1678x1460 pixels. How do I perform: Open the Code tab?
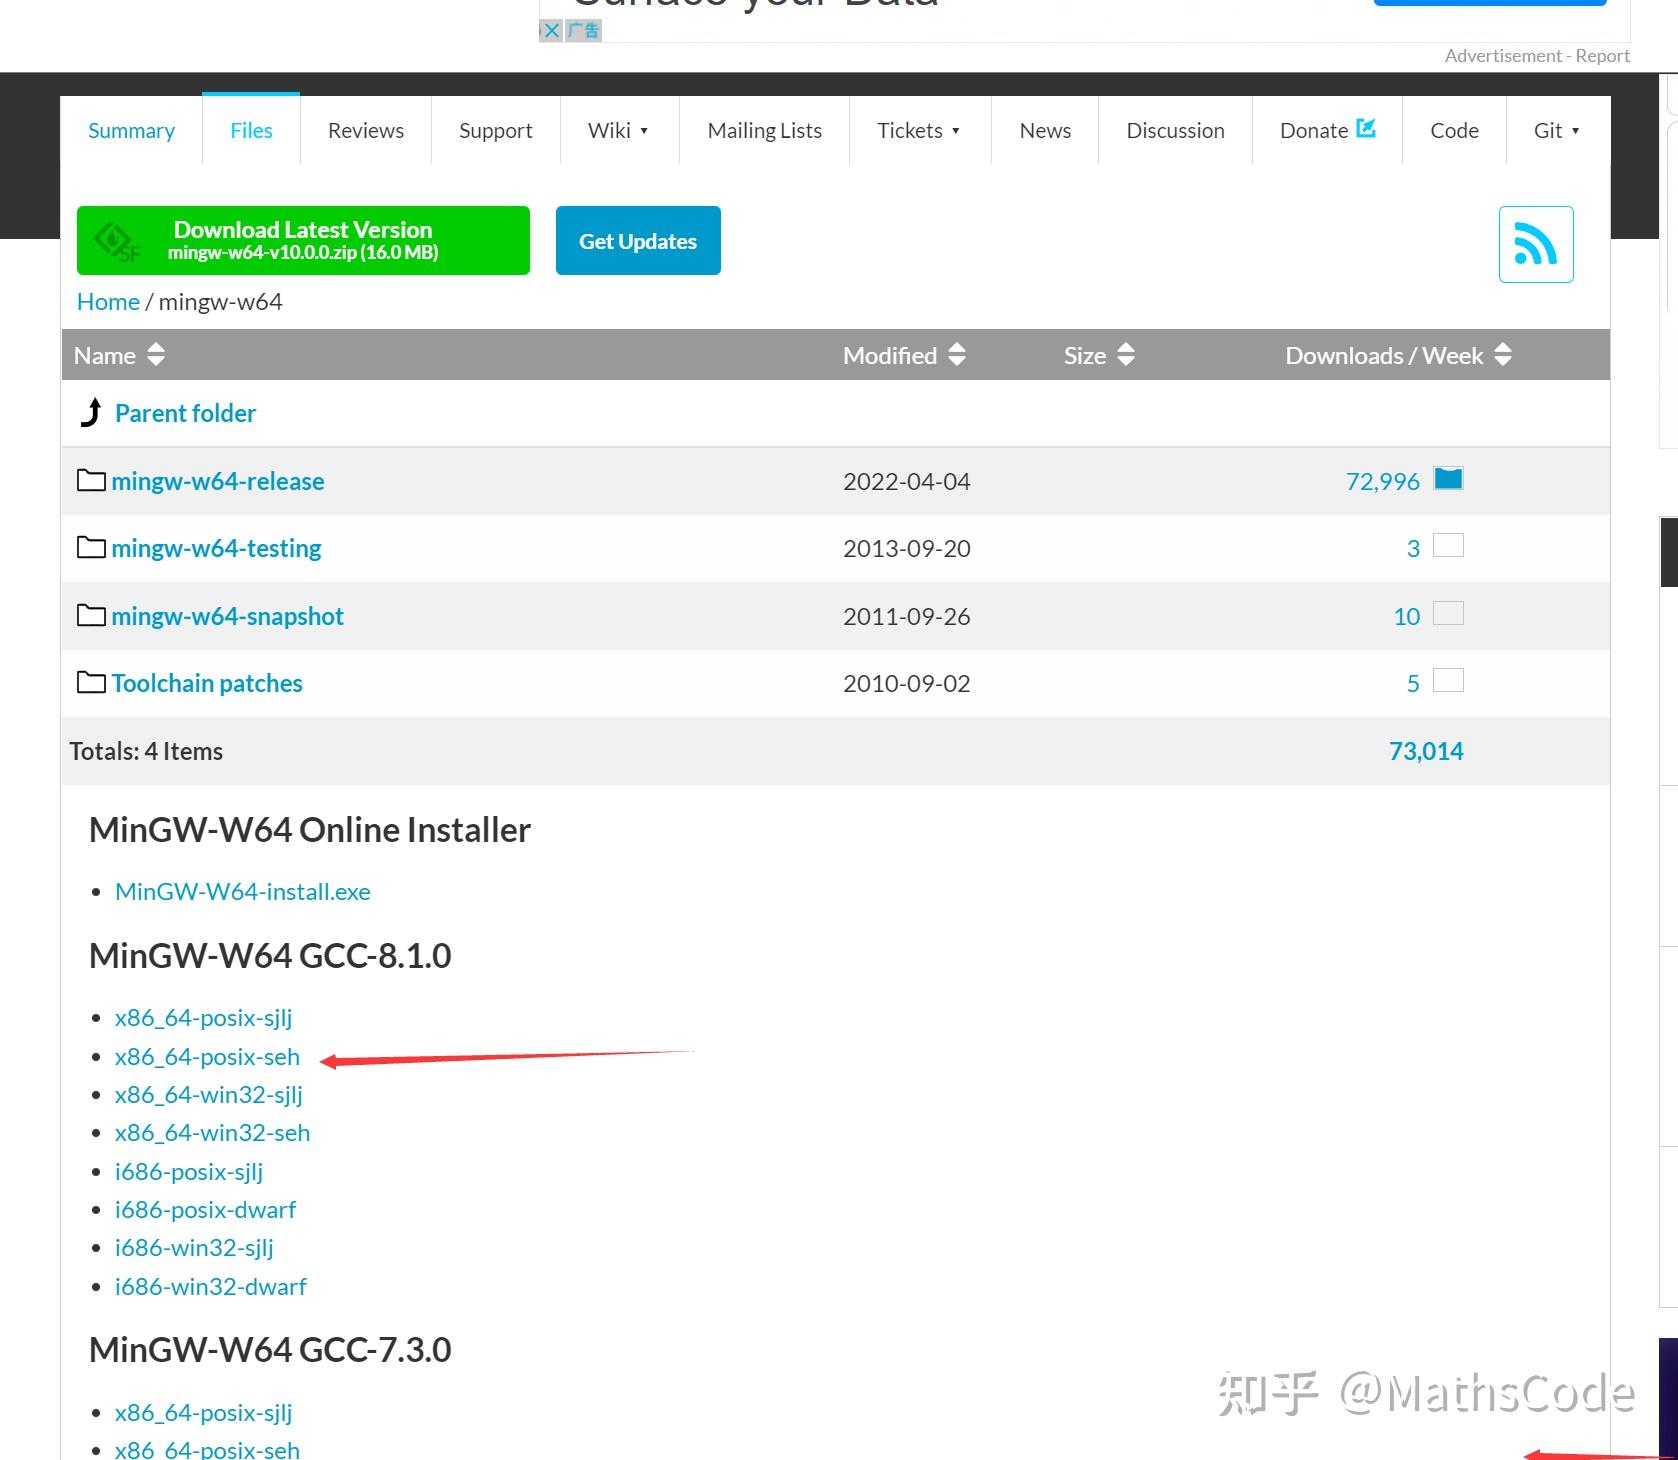pyautogui.click(x=1454, y=130)
